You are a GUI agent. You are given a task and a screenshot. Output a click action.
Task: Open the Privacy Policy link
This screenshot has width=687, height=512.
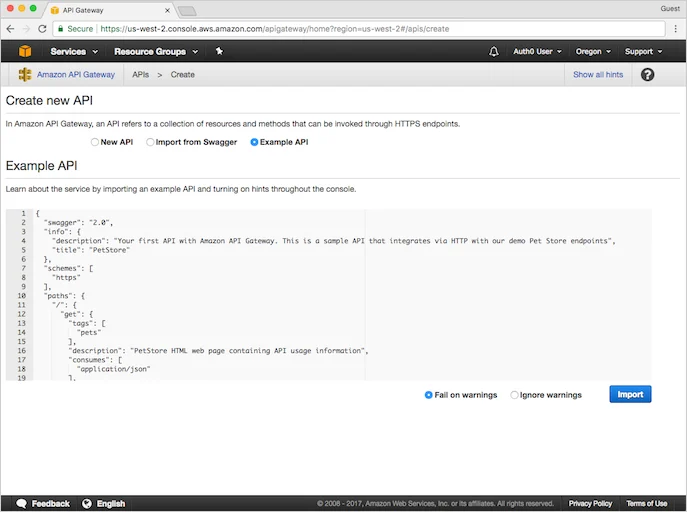click(x=590, y=503)
